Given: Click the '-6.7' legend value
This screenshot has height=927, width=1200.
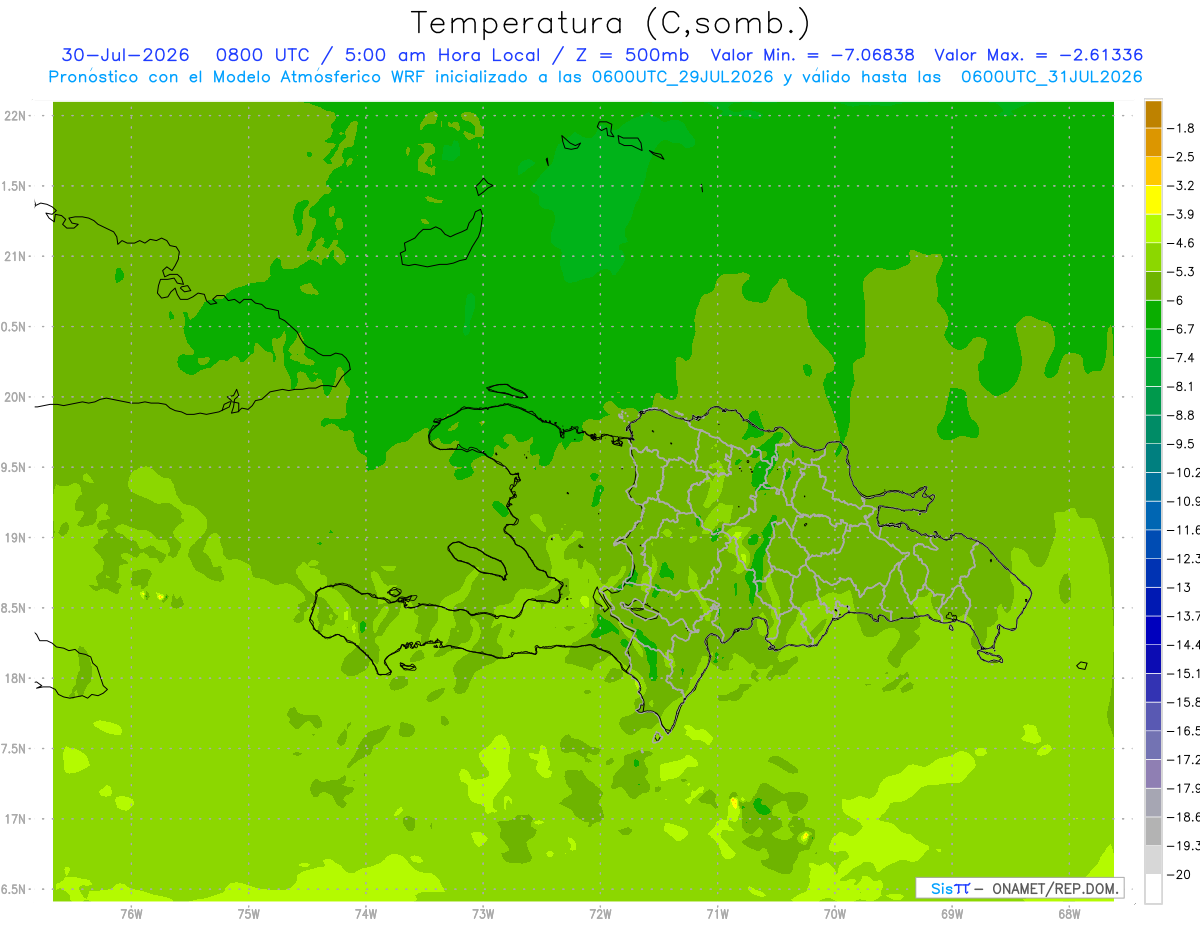Looking at the screenshot, I should 1183,329.
